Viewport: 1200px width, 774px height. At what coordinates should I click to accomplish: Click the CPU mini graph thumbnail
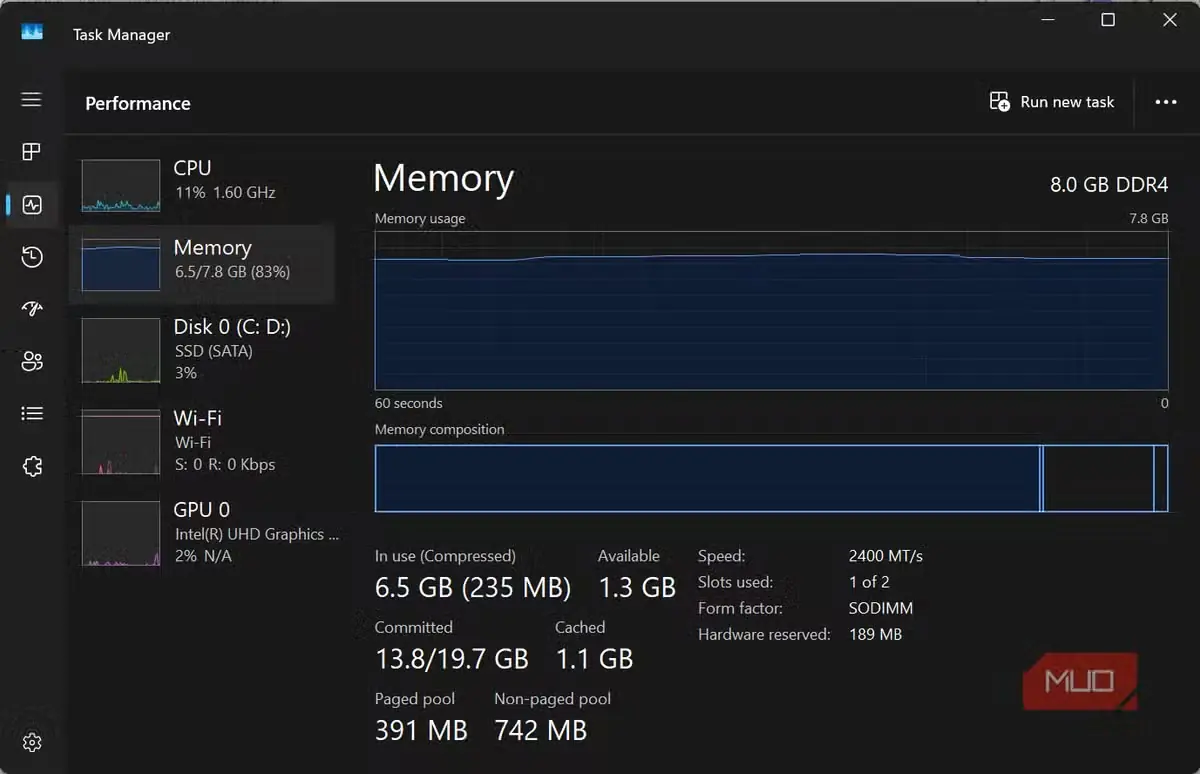120,186
